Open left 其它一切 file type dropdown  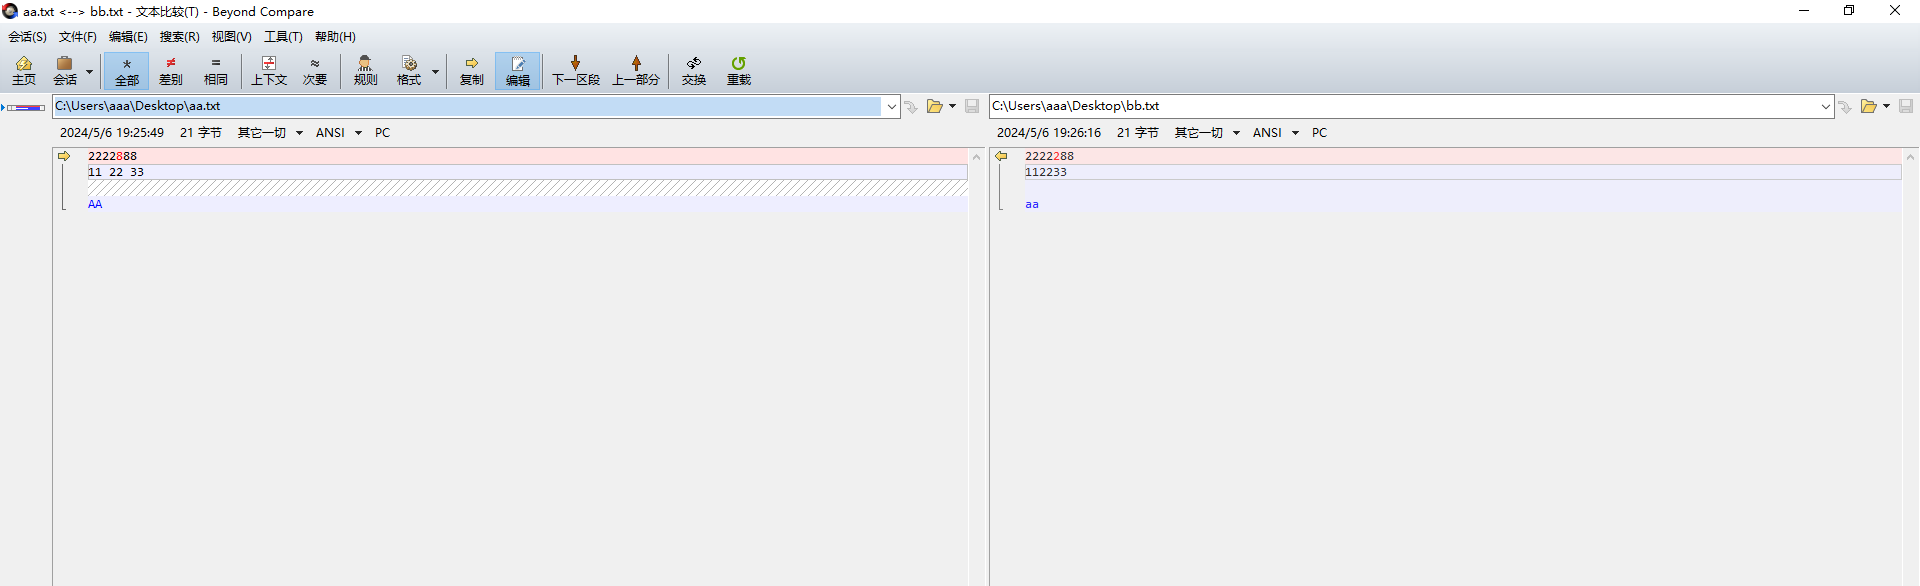click(270, 133)
